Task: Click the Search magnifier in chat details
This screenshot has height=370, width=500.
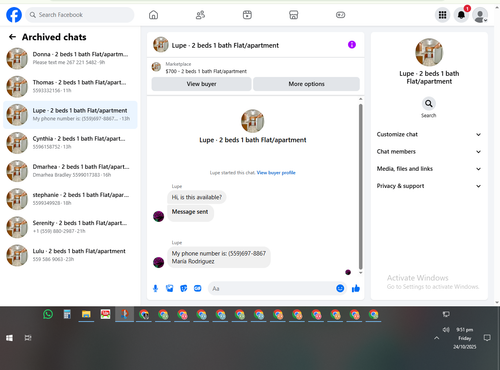Action: [429, 104]
